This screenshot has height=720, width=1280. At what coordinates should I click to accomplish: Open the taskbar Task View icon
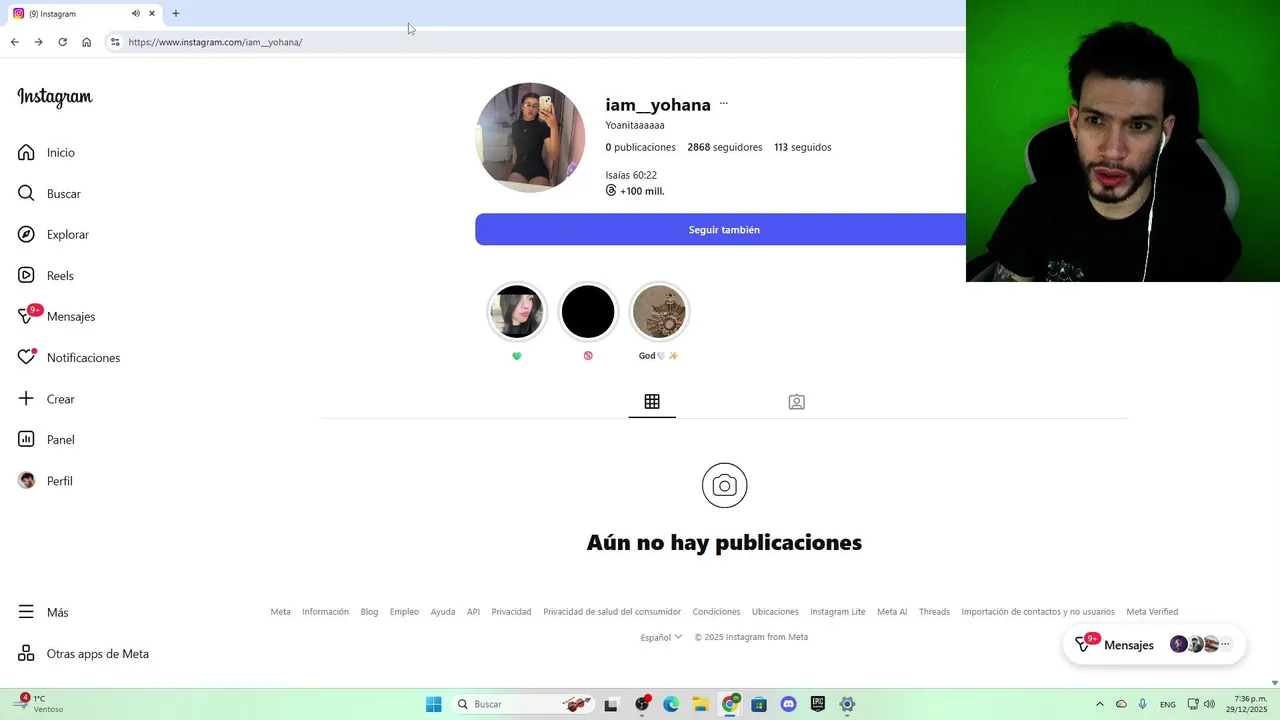(611, 704)
